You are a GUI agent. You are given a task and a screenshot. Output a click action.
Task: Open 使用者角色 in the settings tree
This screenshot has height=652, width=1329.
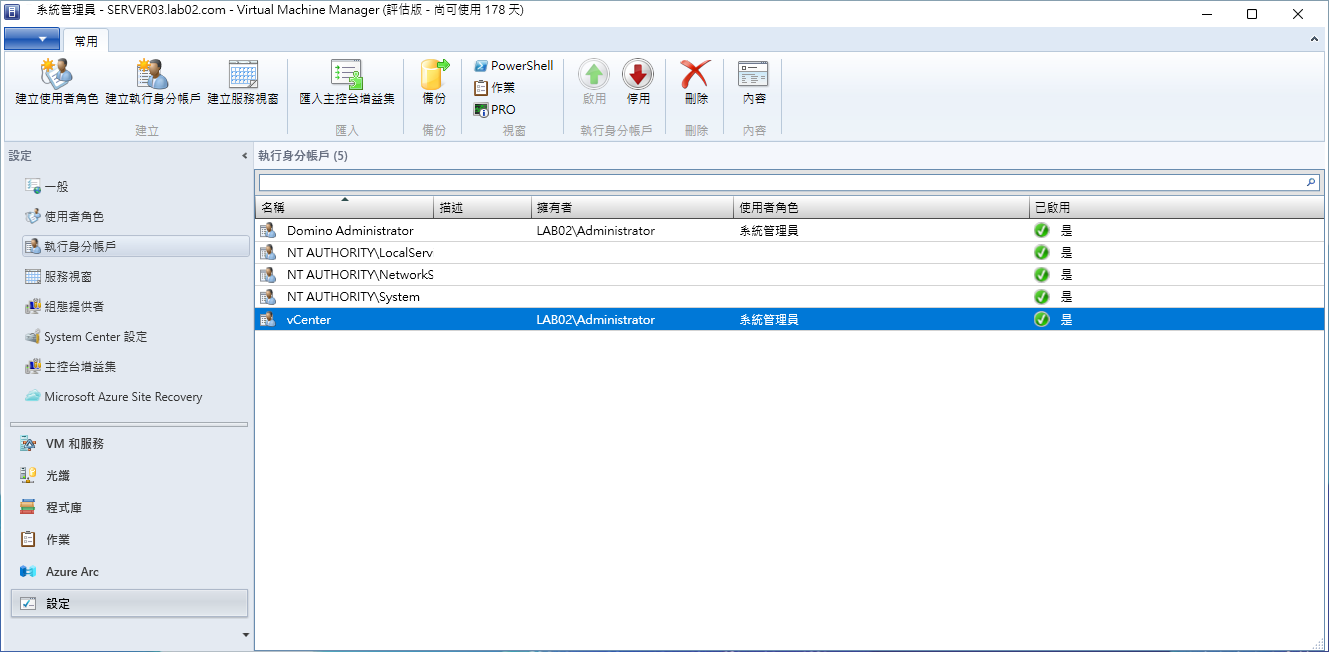coord(73,217)
